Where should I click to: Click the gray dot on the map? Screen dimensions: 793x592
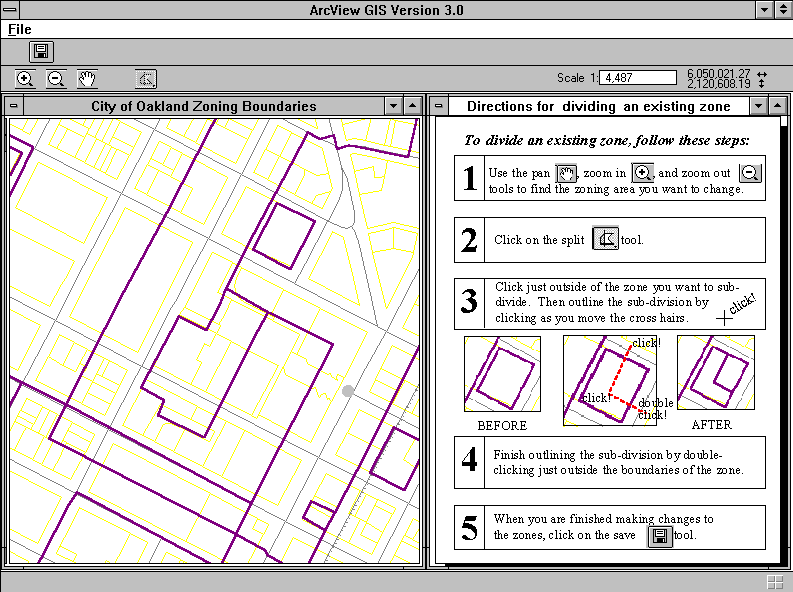348,391
